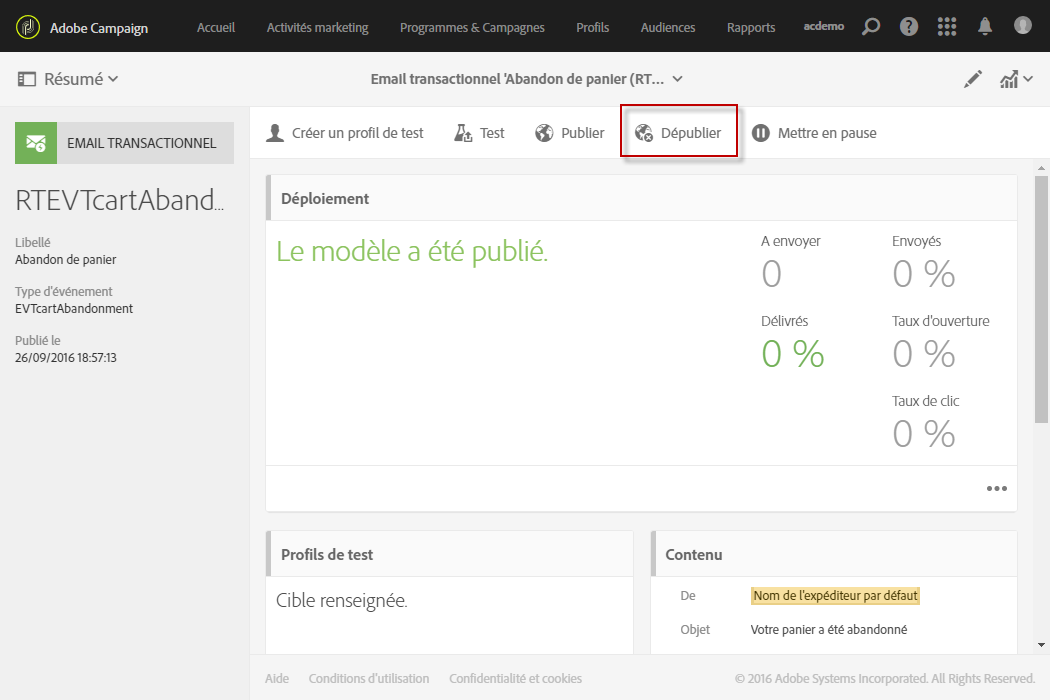
Task: Click the Taux de clic 0 % value
Action: pyautogui.click(x=924, y=434)
